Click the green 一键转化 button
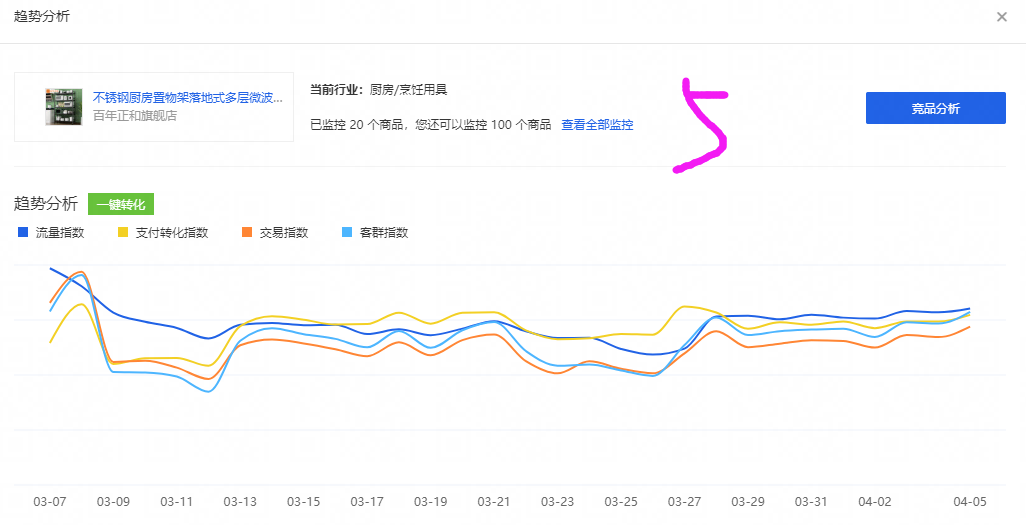1026x525 pixels. [x=121, y=204]
